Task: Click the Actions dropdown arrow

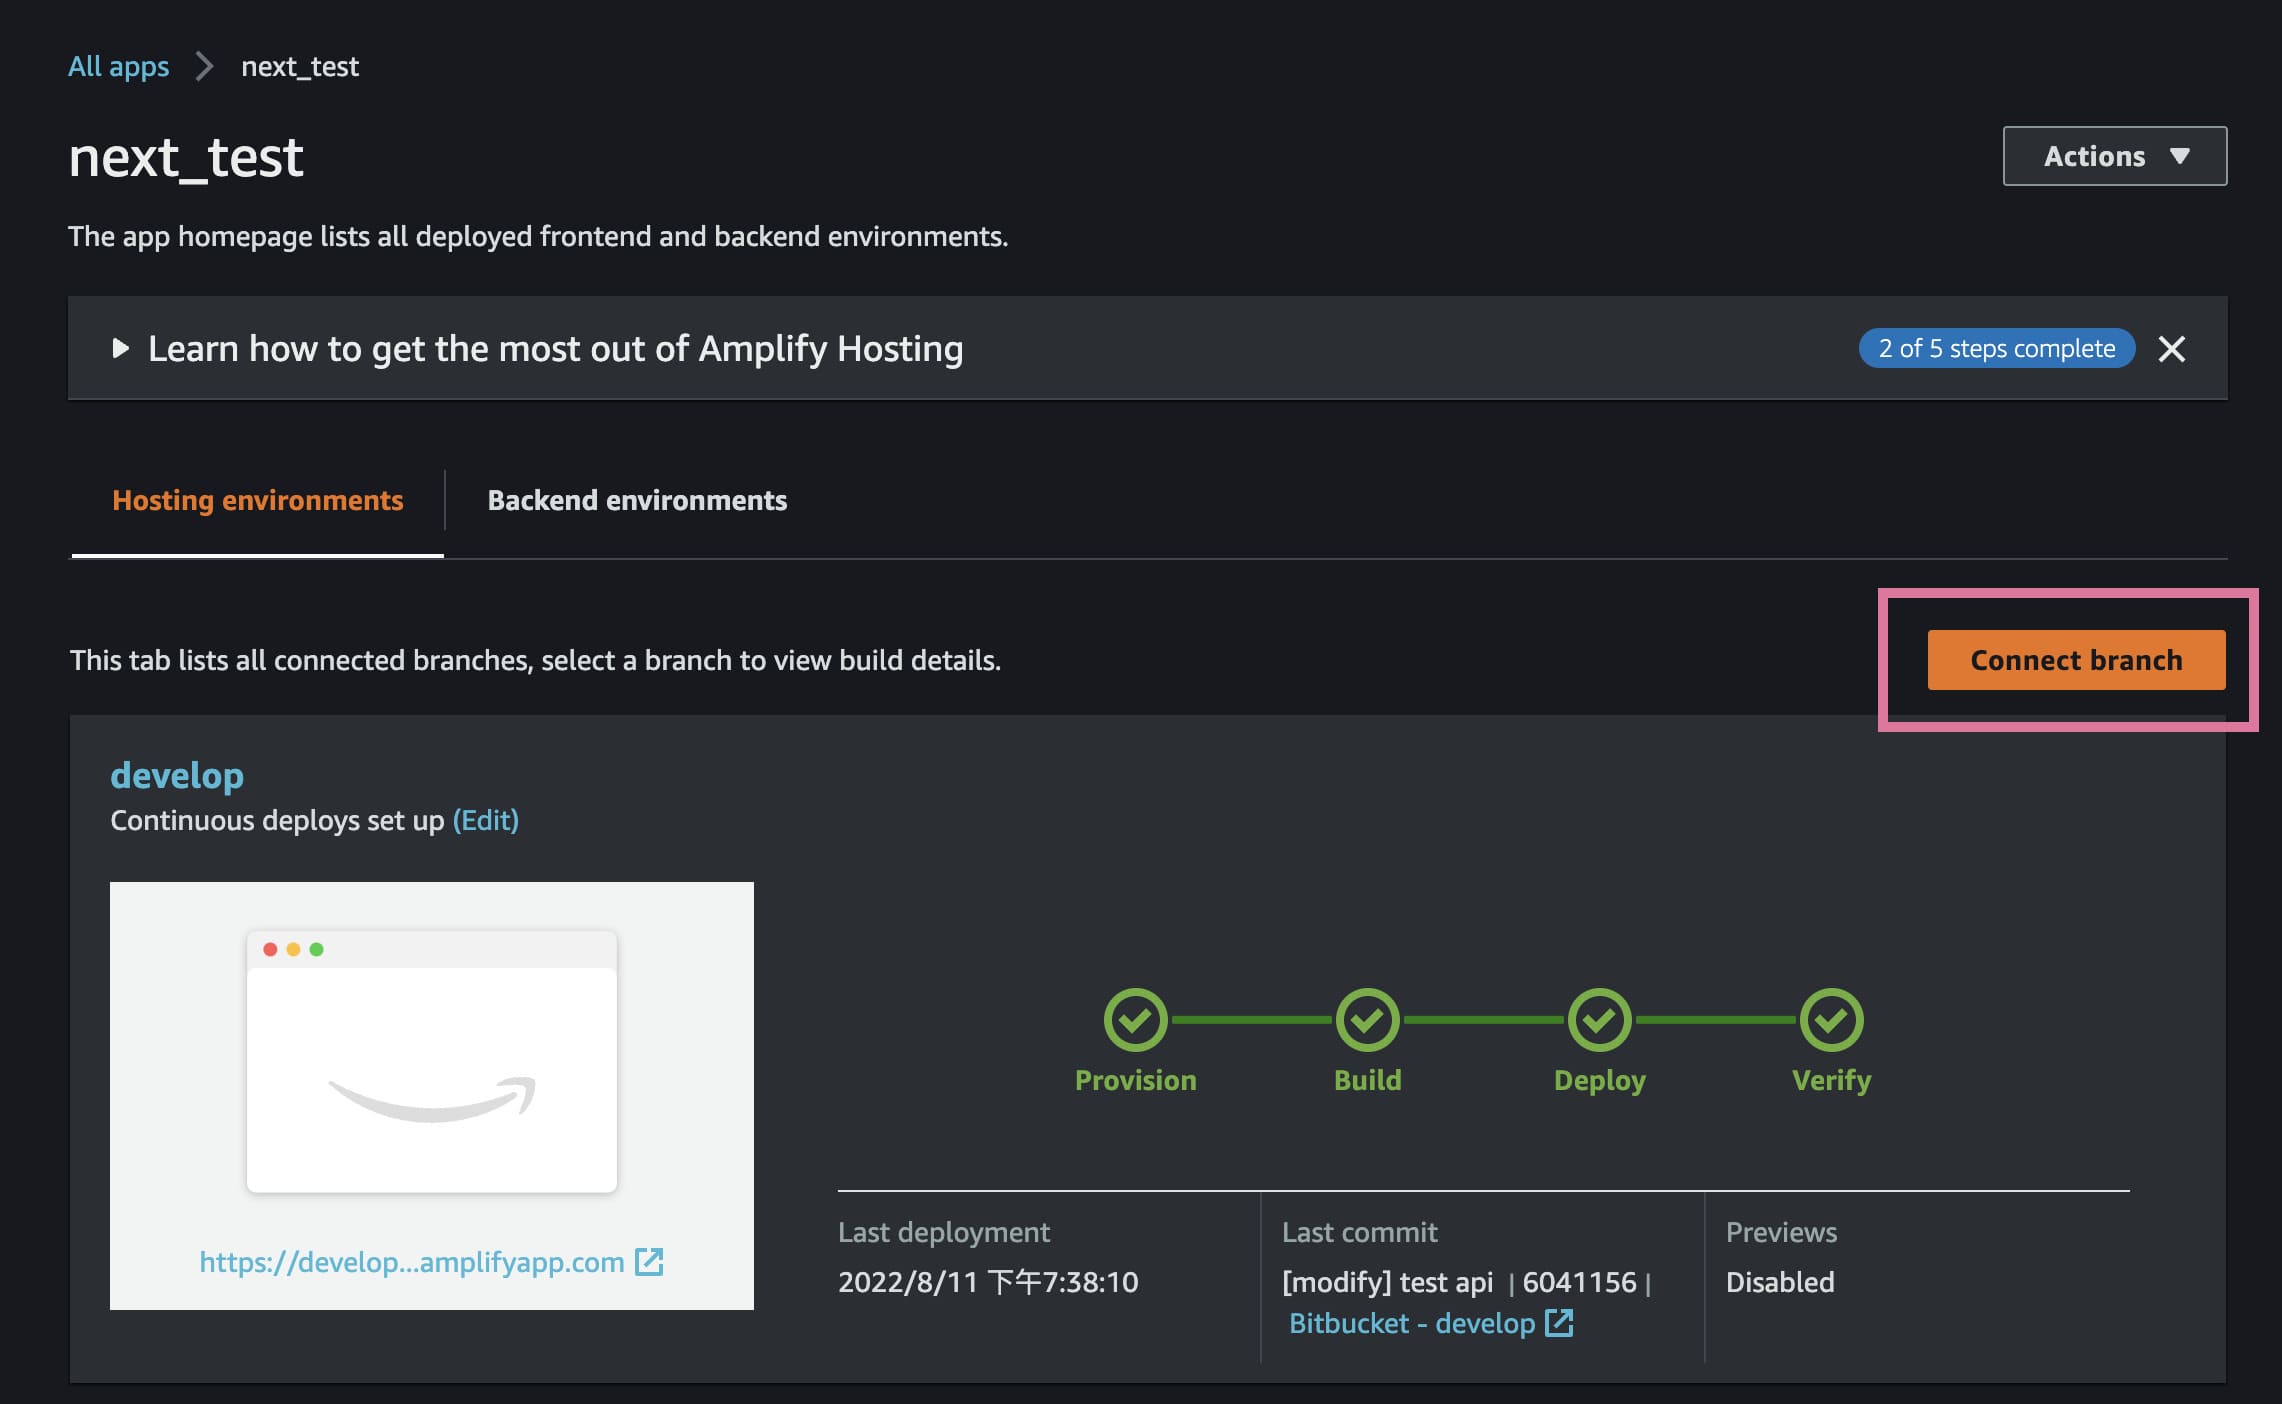Action: pos(2180,156)
